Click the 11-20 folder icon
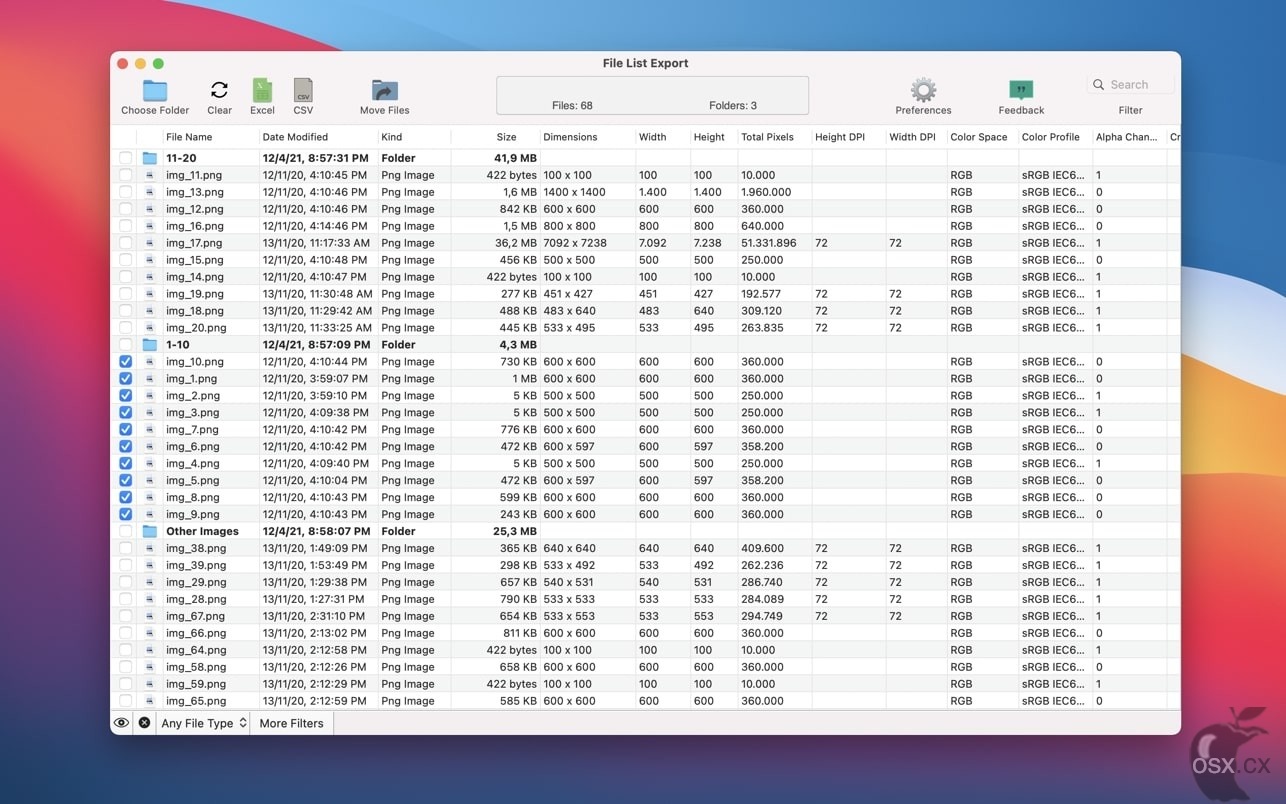Viewport: 1286px width, 804px height. (x=150, y=158)
